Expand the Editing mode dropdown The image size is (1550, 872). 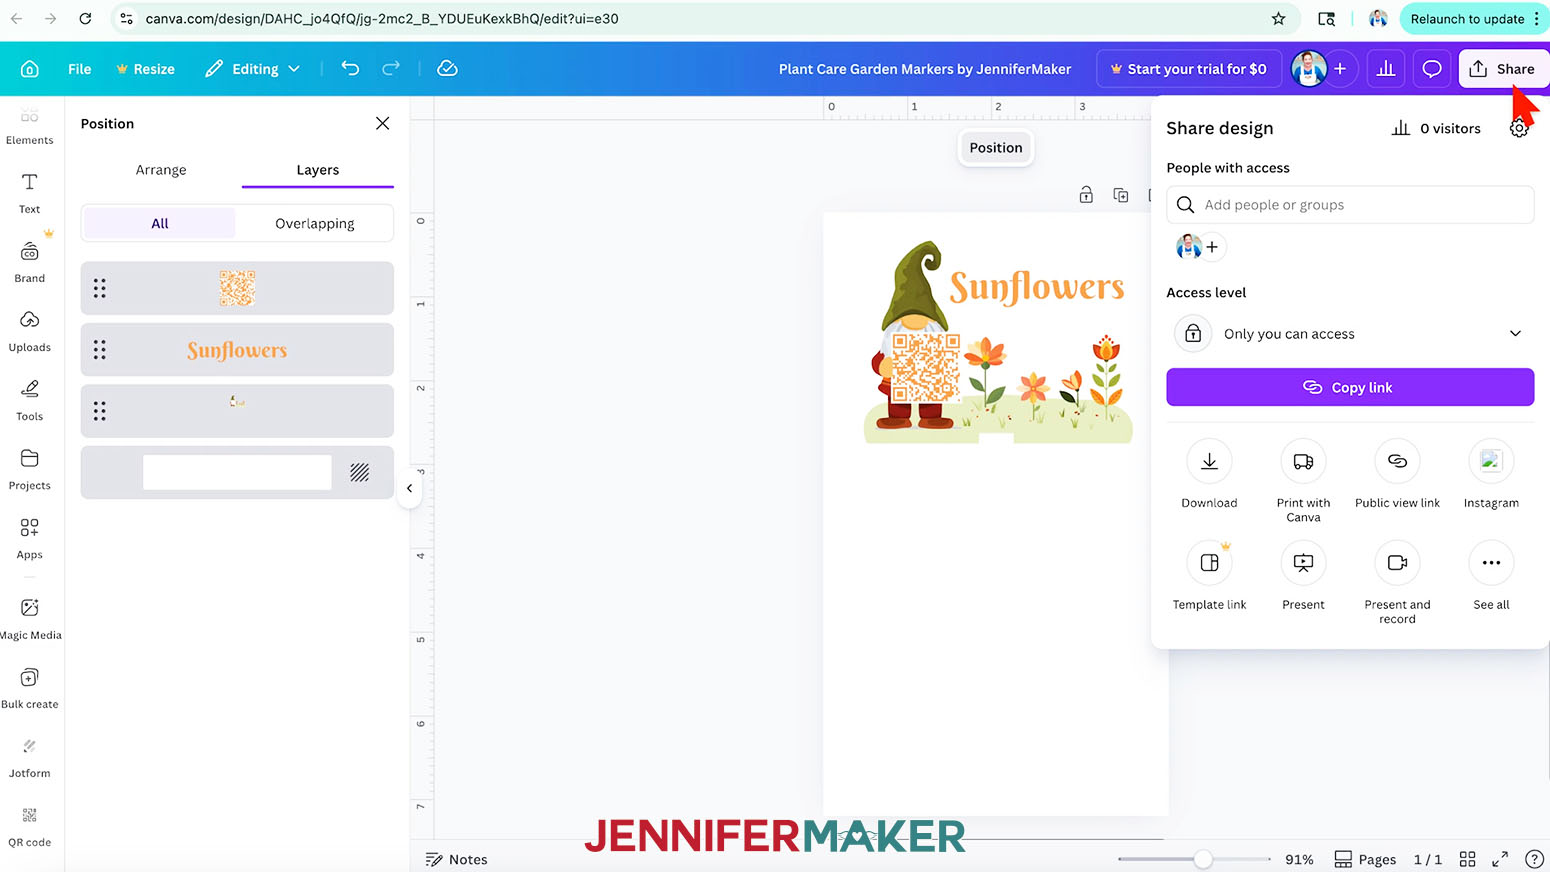[253, 69]
